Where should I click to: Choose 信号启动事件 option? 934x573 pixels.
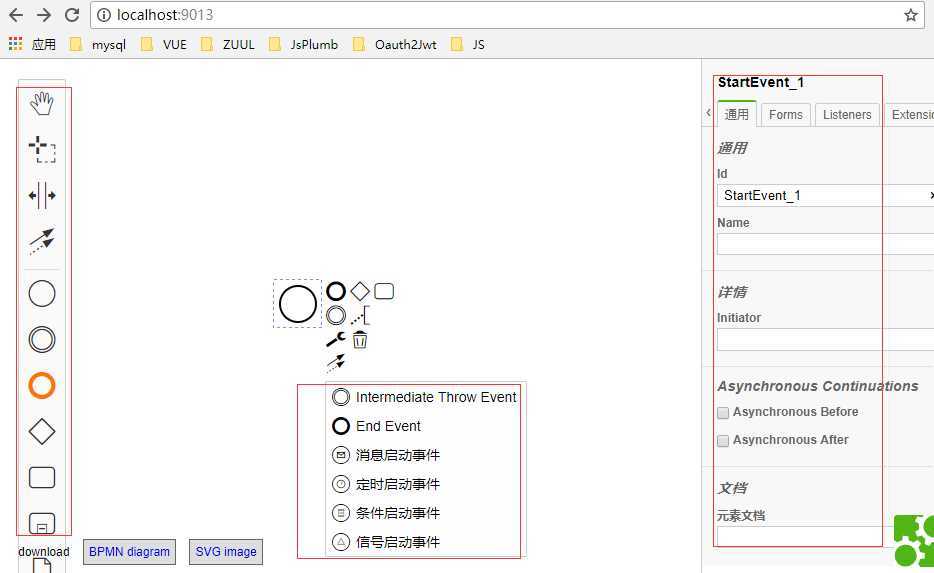[424, 542]
